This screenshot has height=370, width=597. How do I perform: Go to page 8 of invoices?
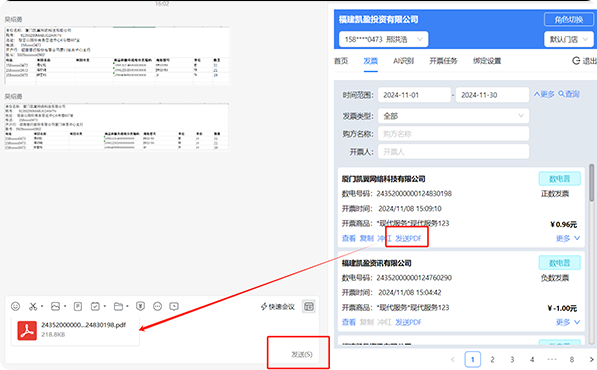click(x=571, y=359)
